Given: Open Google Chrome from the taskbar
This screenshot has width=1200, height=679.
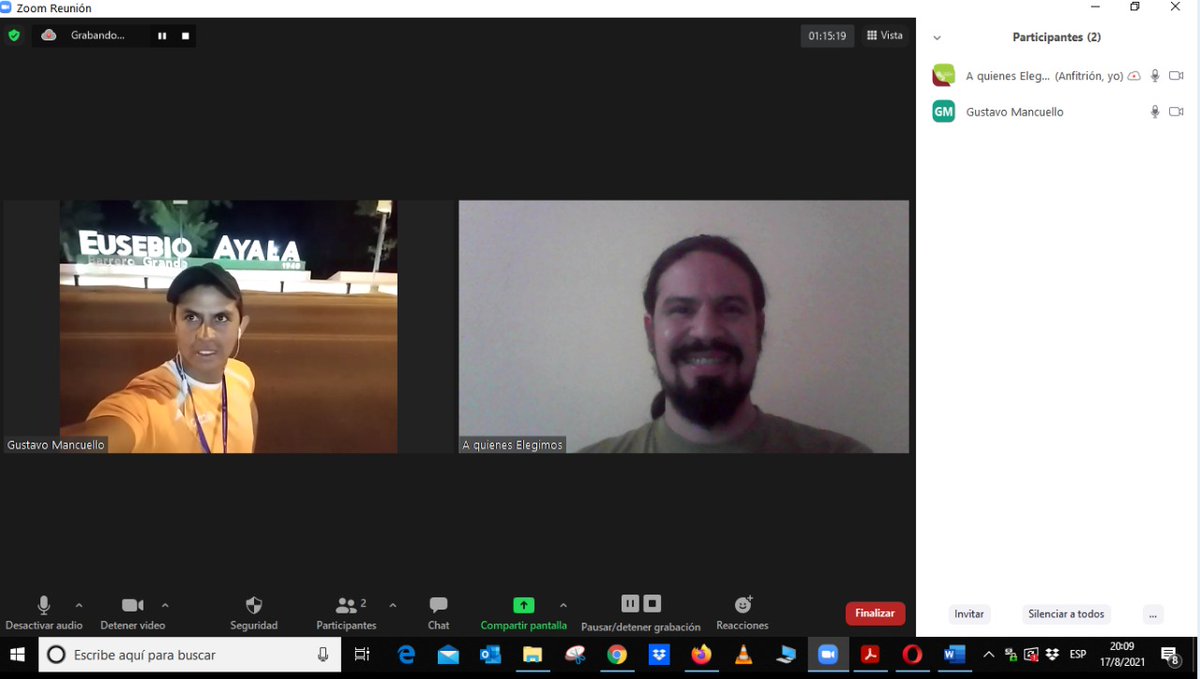Looking at the screenshot, I should [x=617, y=654].
